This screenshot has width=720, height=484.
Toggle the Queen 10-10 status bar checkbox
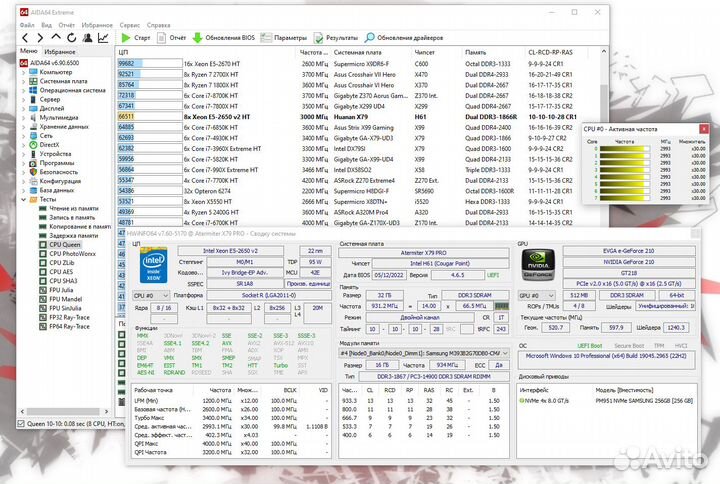(21, 423)
